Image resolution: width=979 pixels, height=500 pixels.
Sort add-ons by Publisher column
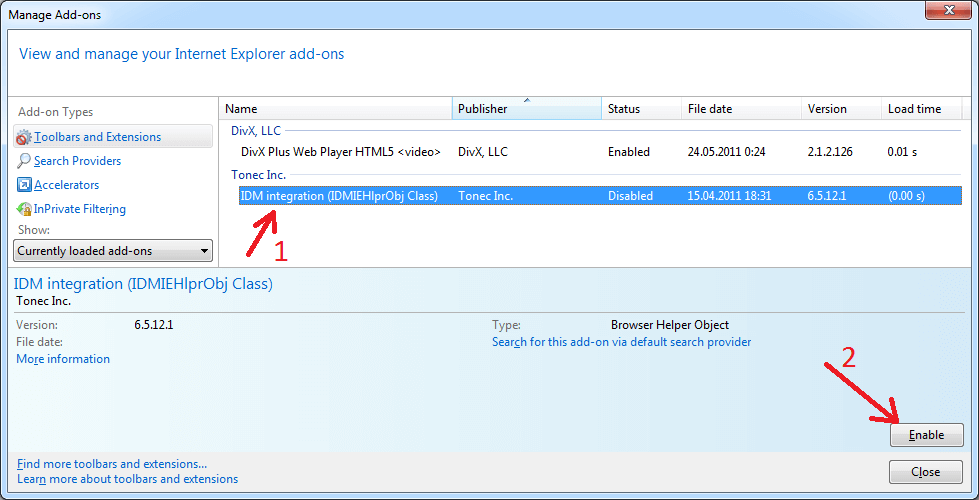point(526,109)
